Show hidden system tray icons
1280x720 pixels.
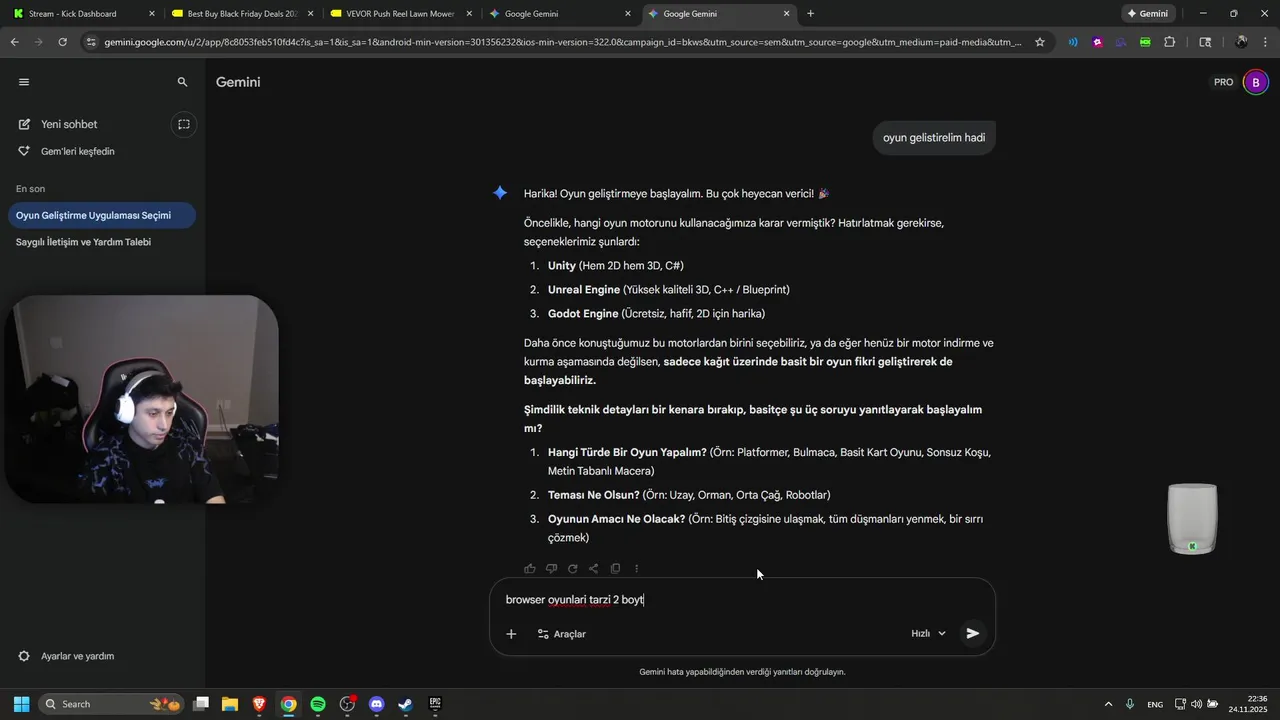1108,704
